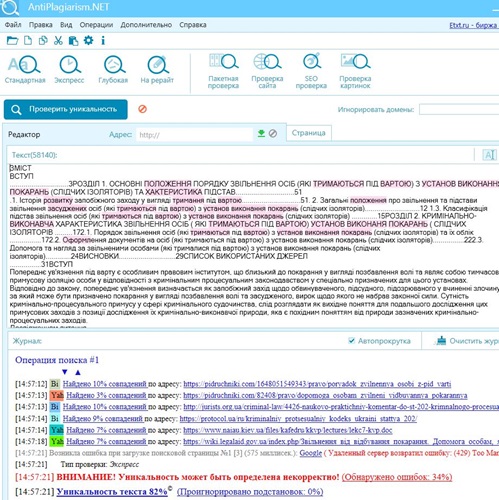The image size is (499, 500).
Task: Click the 14:57:12 'Найдено 10% совпадений' link
Action: tap(105, 384)
